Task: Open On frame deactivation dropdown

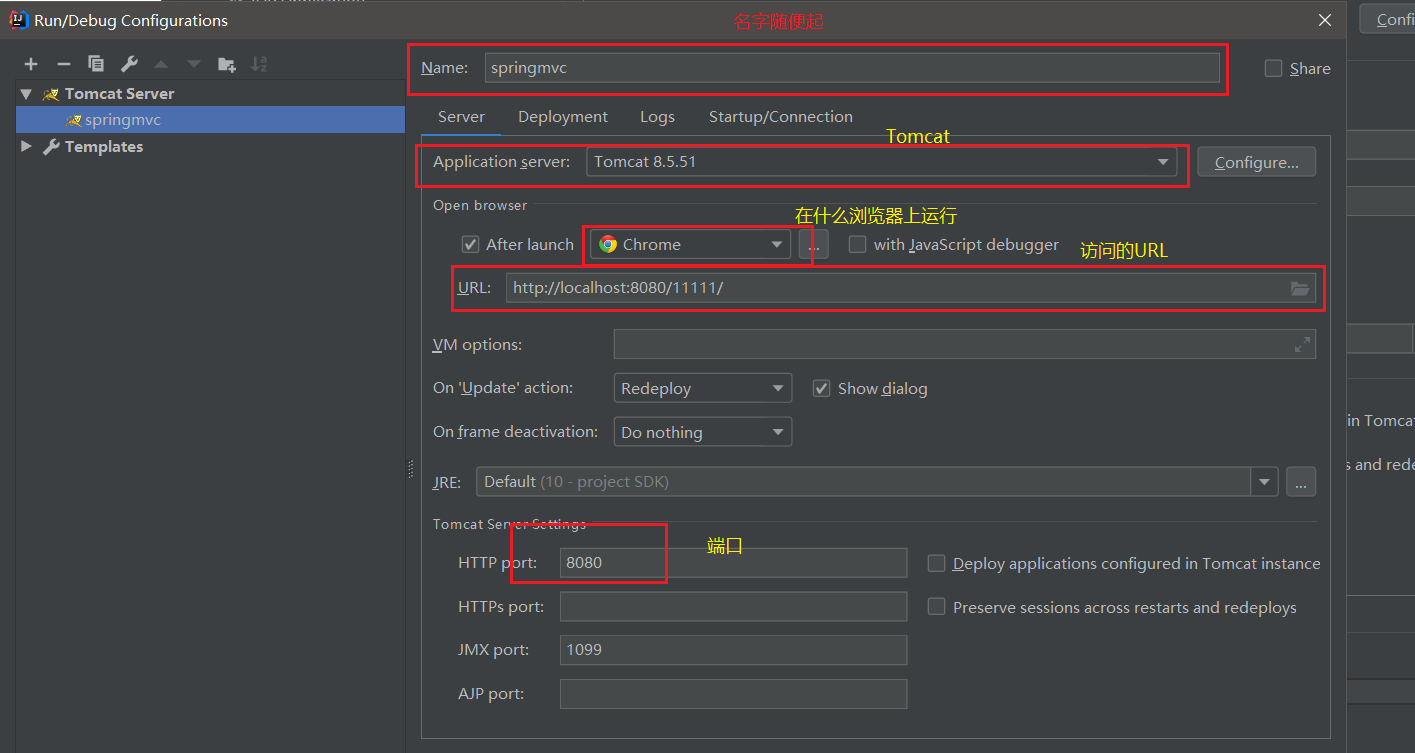Action: [702, 432]
